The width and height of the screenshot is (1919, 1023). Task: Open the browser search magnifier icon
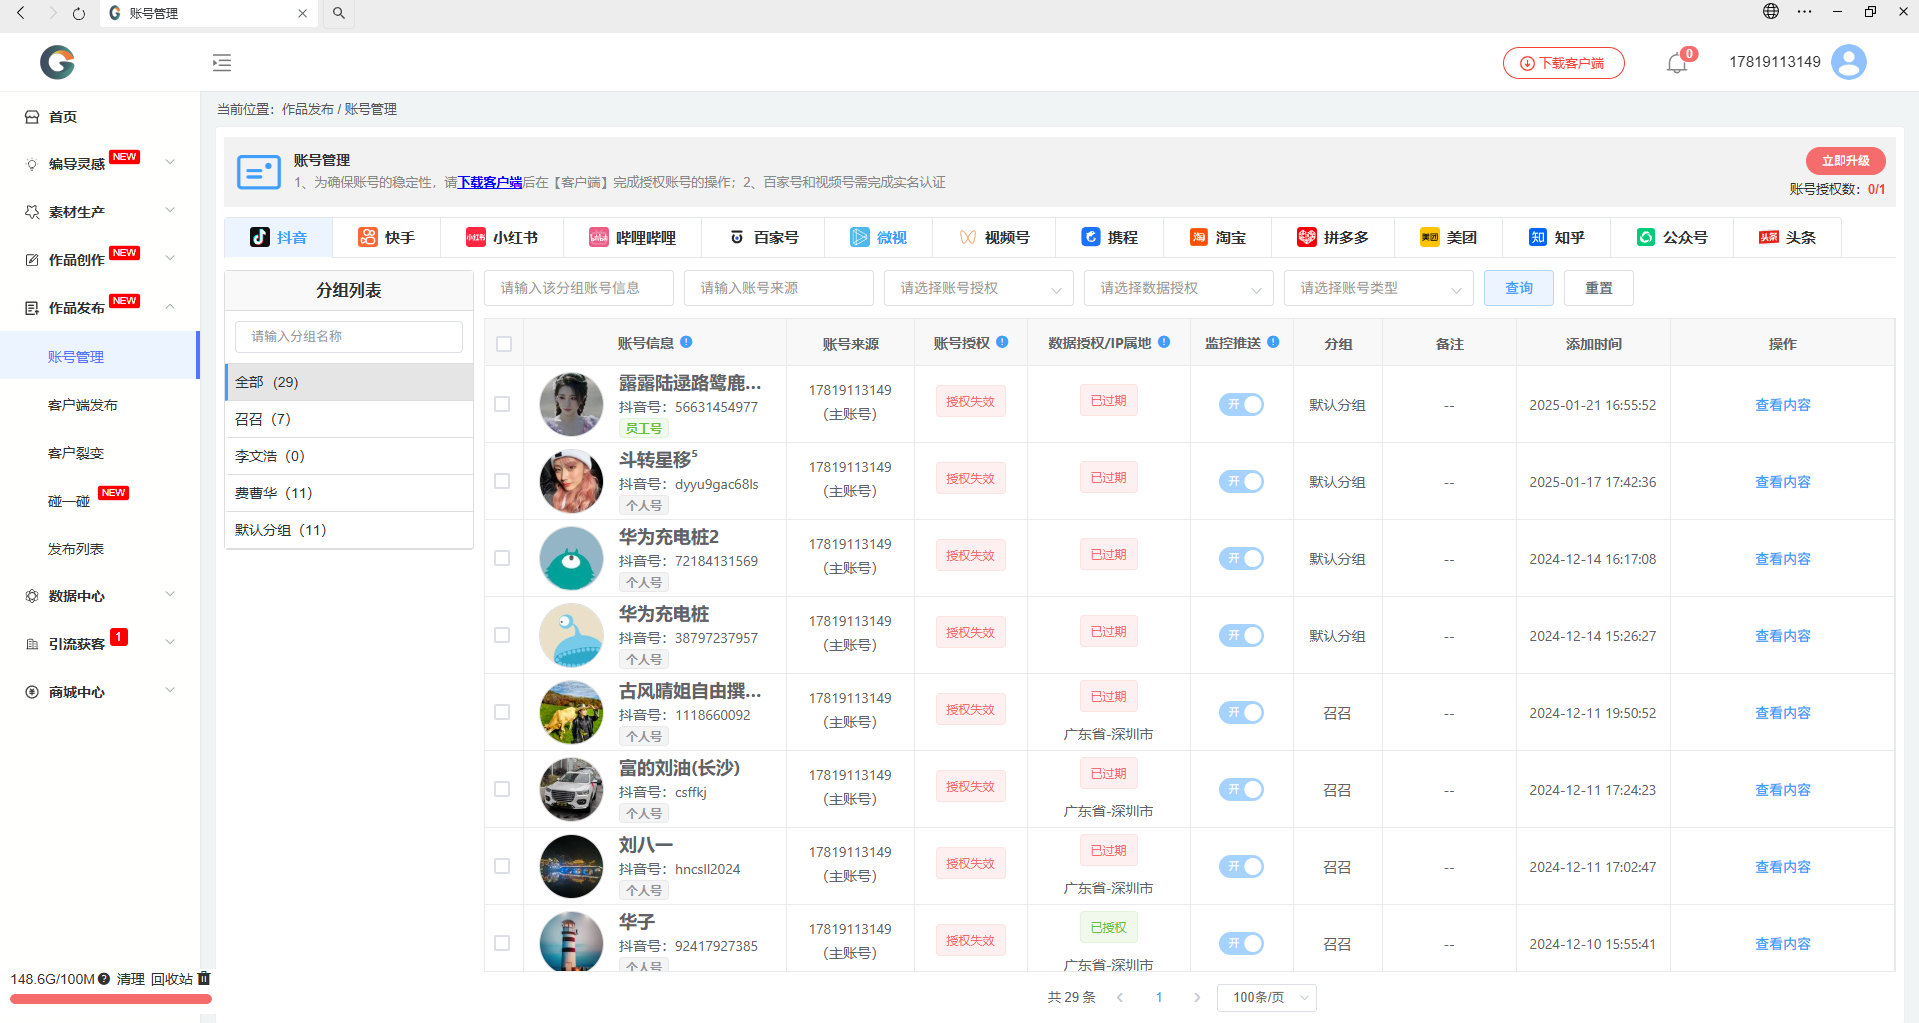pyautogui.click(x=339, y=13)
